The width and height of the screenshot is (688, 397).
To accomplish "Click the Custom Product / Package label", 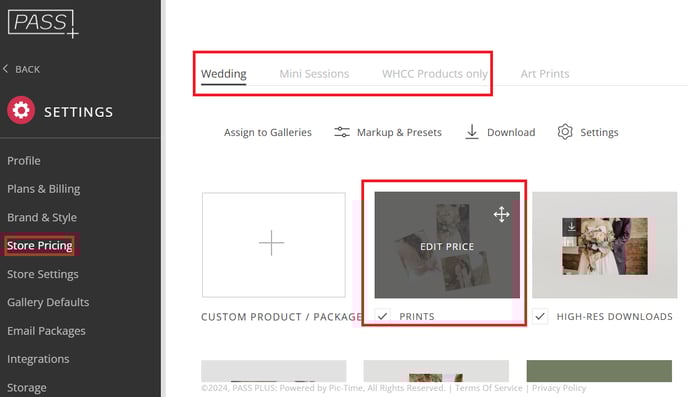I will (x=282, y=317).
